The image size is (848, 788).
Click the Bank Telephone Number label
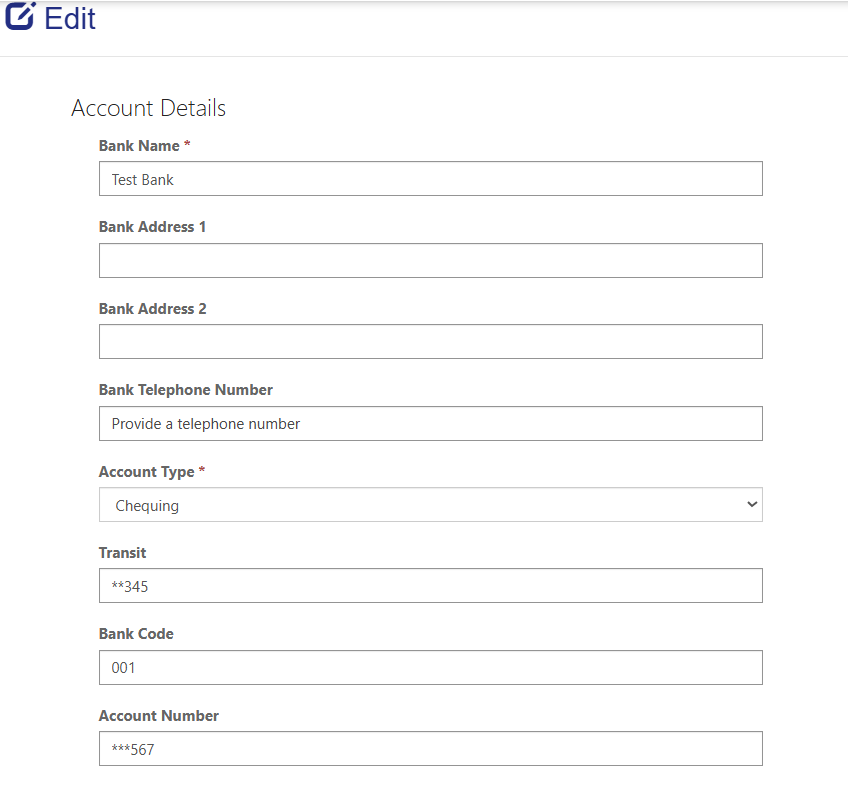[185, 390]
